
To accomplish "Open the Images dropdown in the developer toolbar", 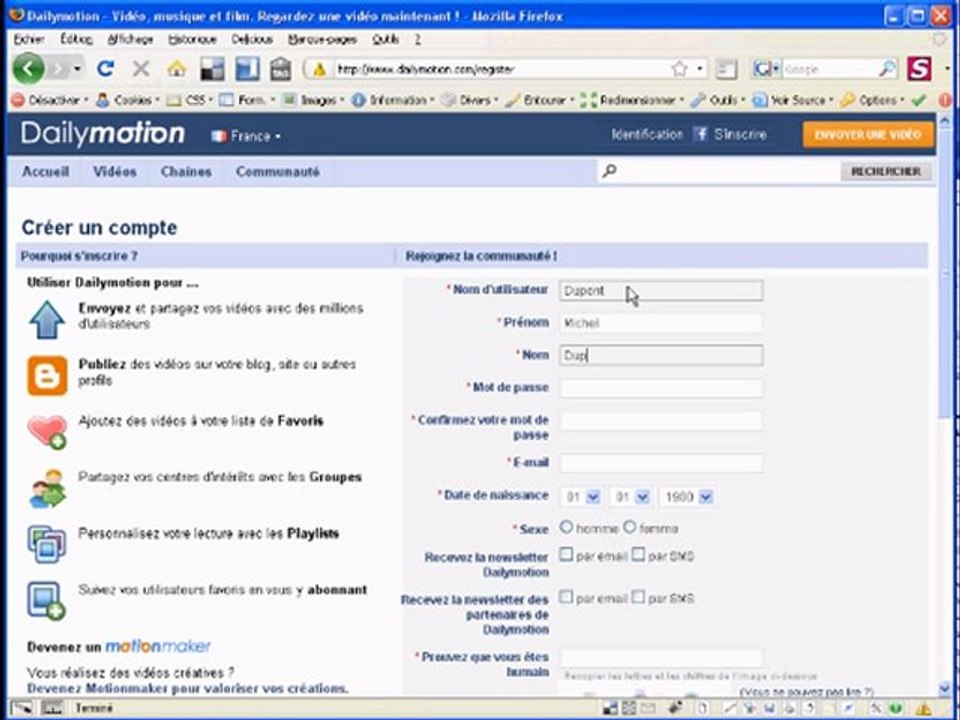I will point(313,100).
